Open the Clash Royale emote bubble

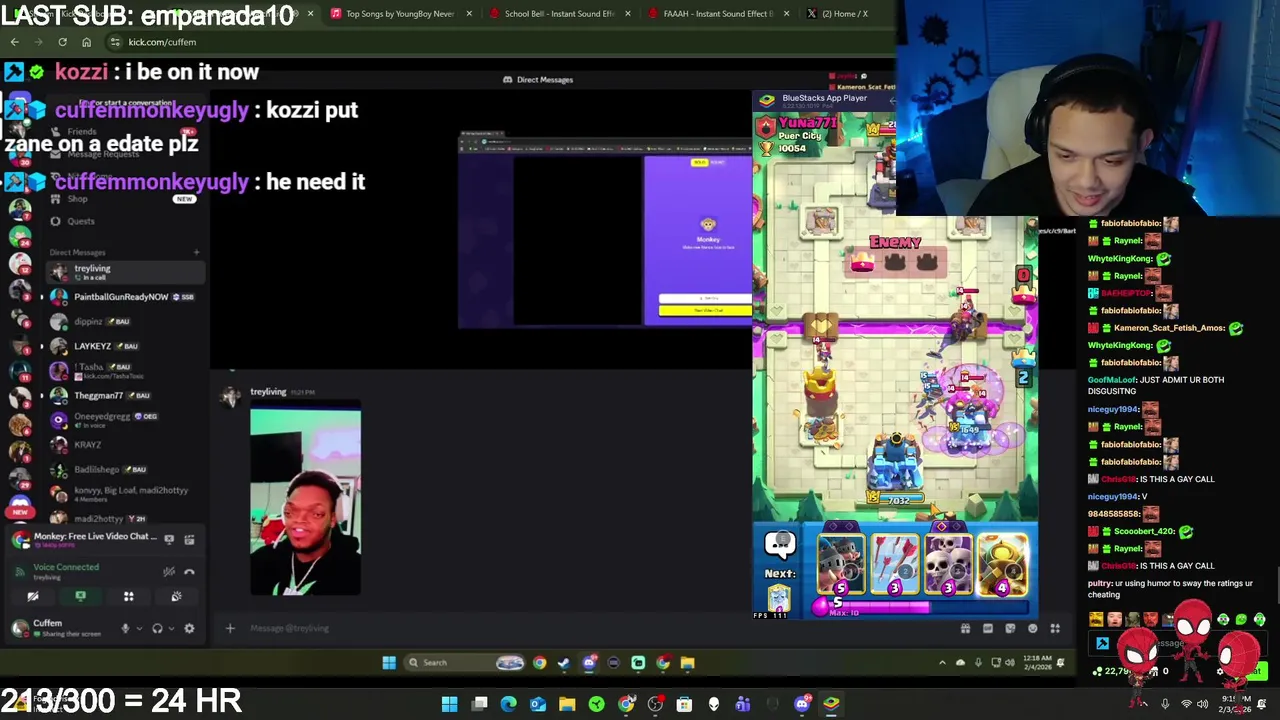point(780,545)
